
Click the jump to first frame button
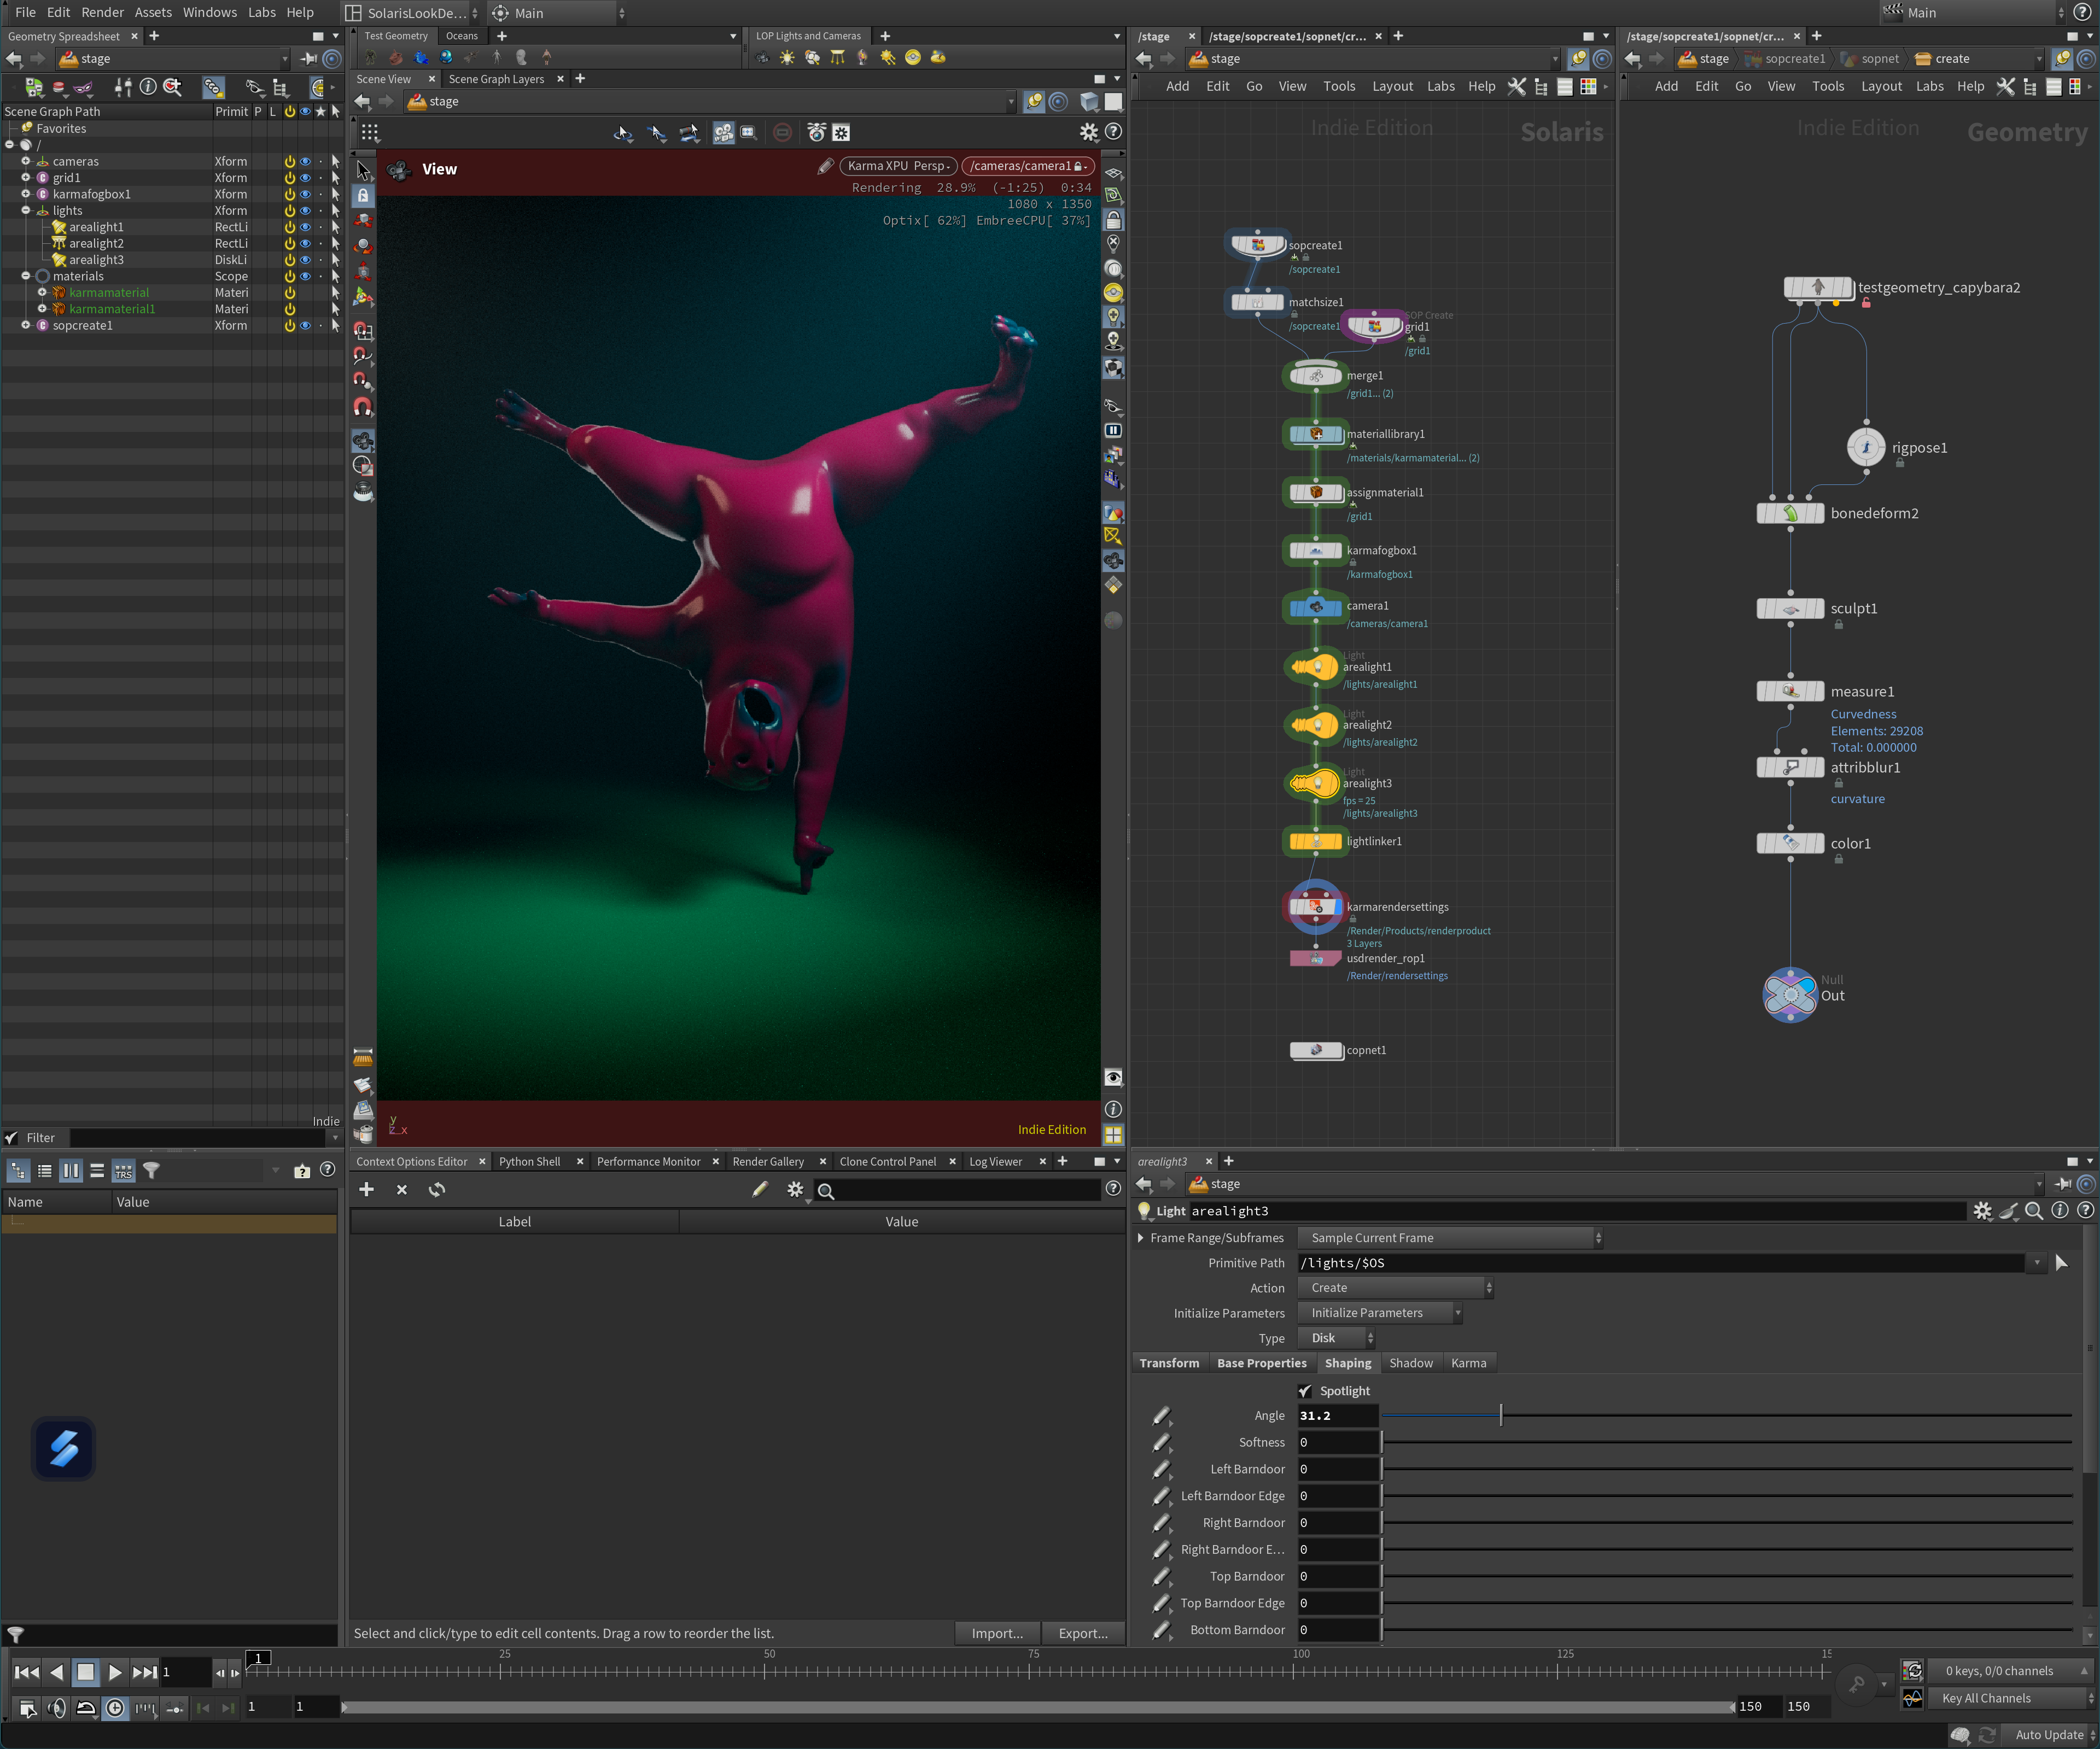[27, 1672]
